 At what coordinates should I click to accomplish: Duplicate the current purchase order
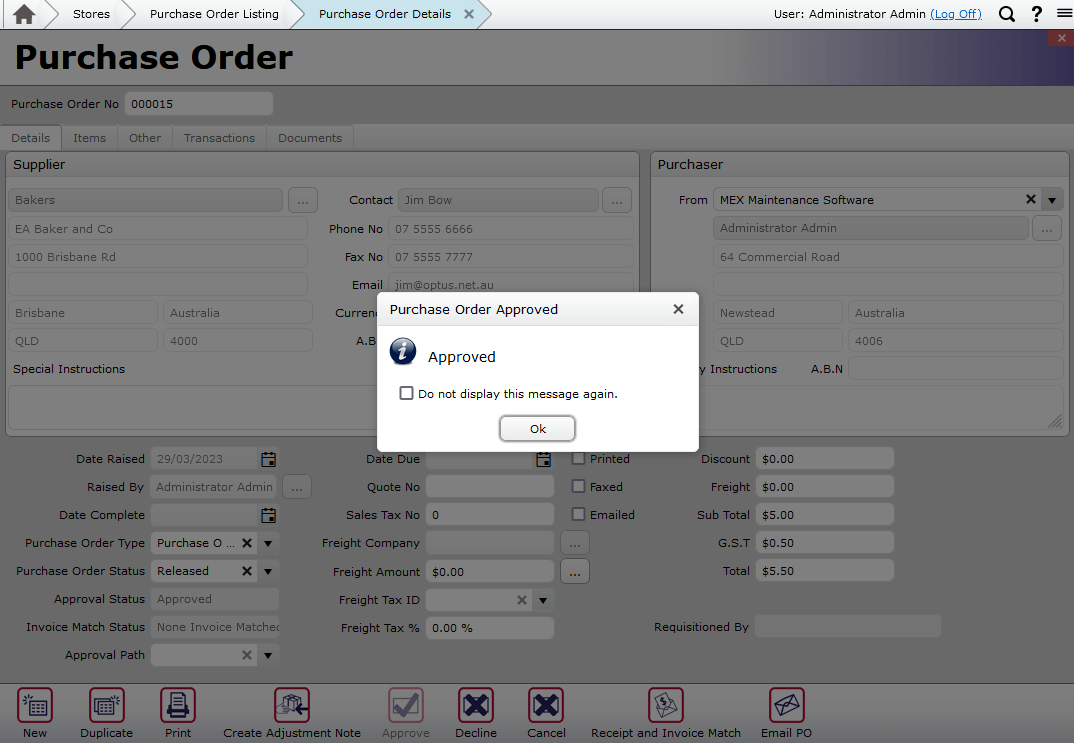tap(106, 712)
